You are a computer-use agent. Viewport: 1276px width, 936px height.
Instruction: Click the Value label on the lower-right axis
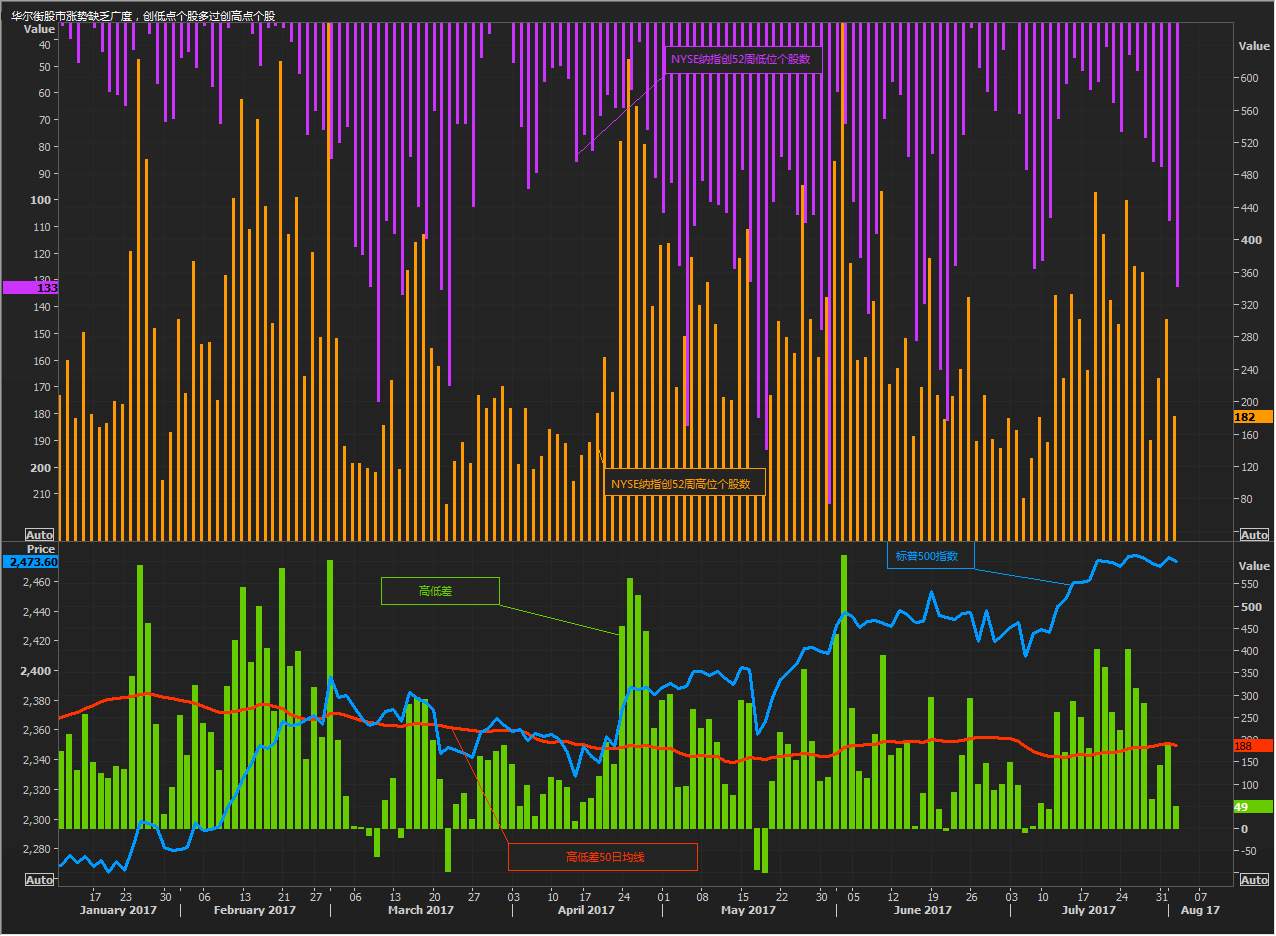click(1254, 565)
